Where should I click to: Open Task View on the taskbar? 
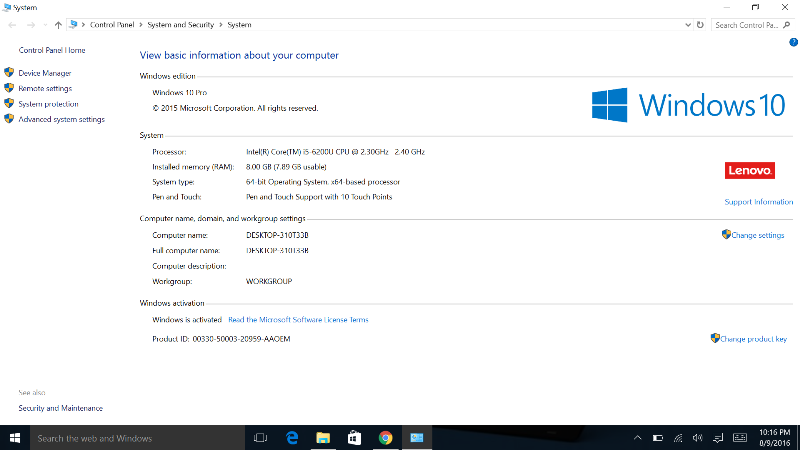(260, 438)
